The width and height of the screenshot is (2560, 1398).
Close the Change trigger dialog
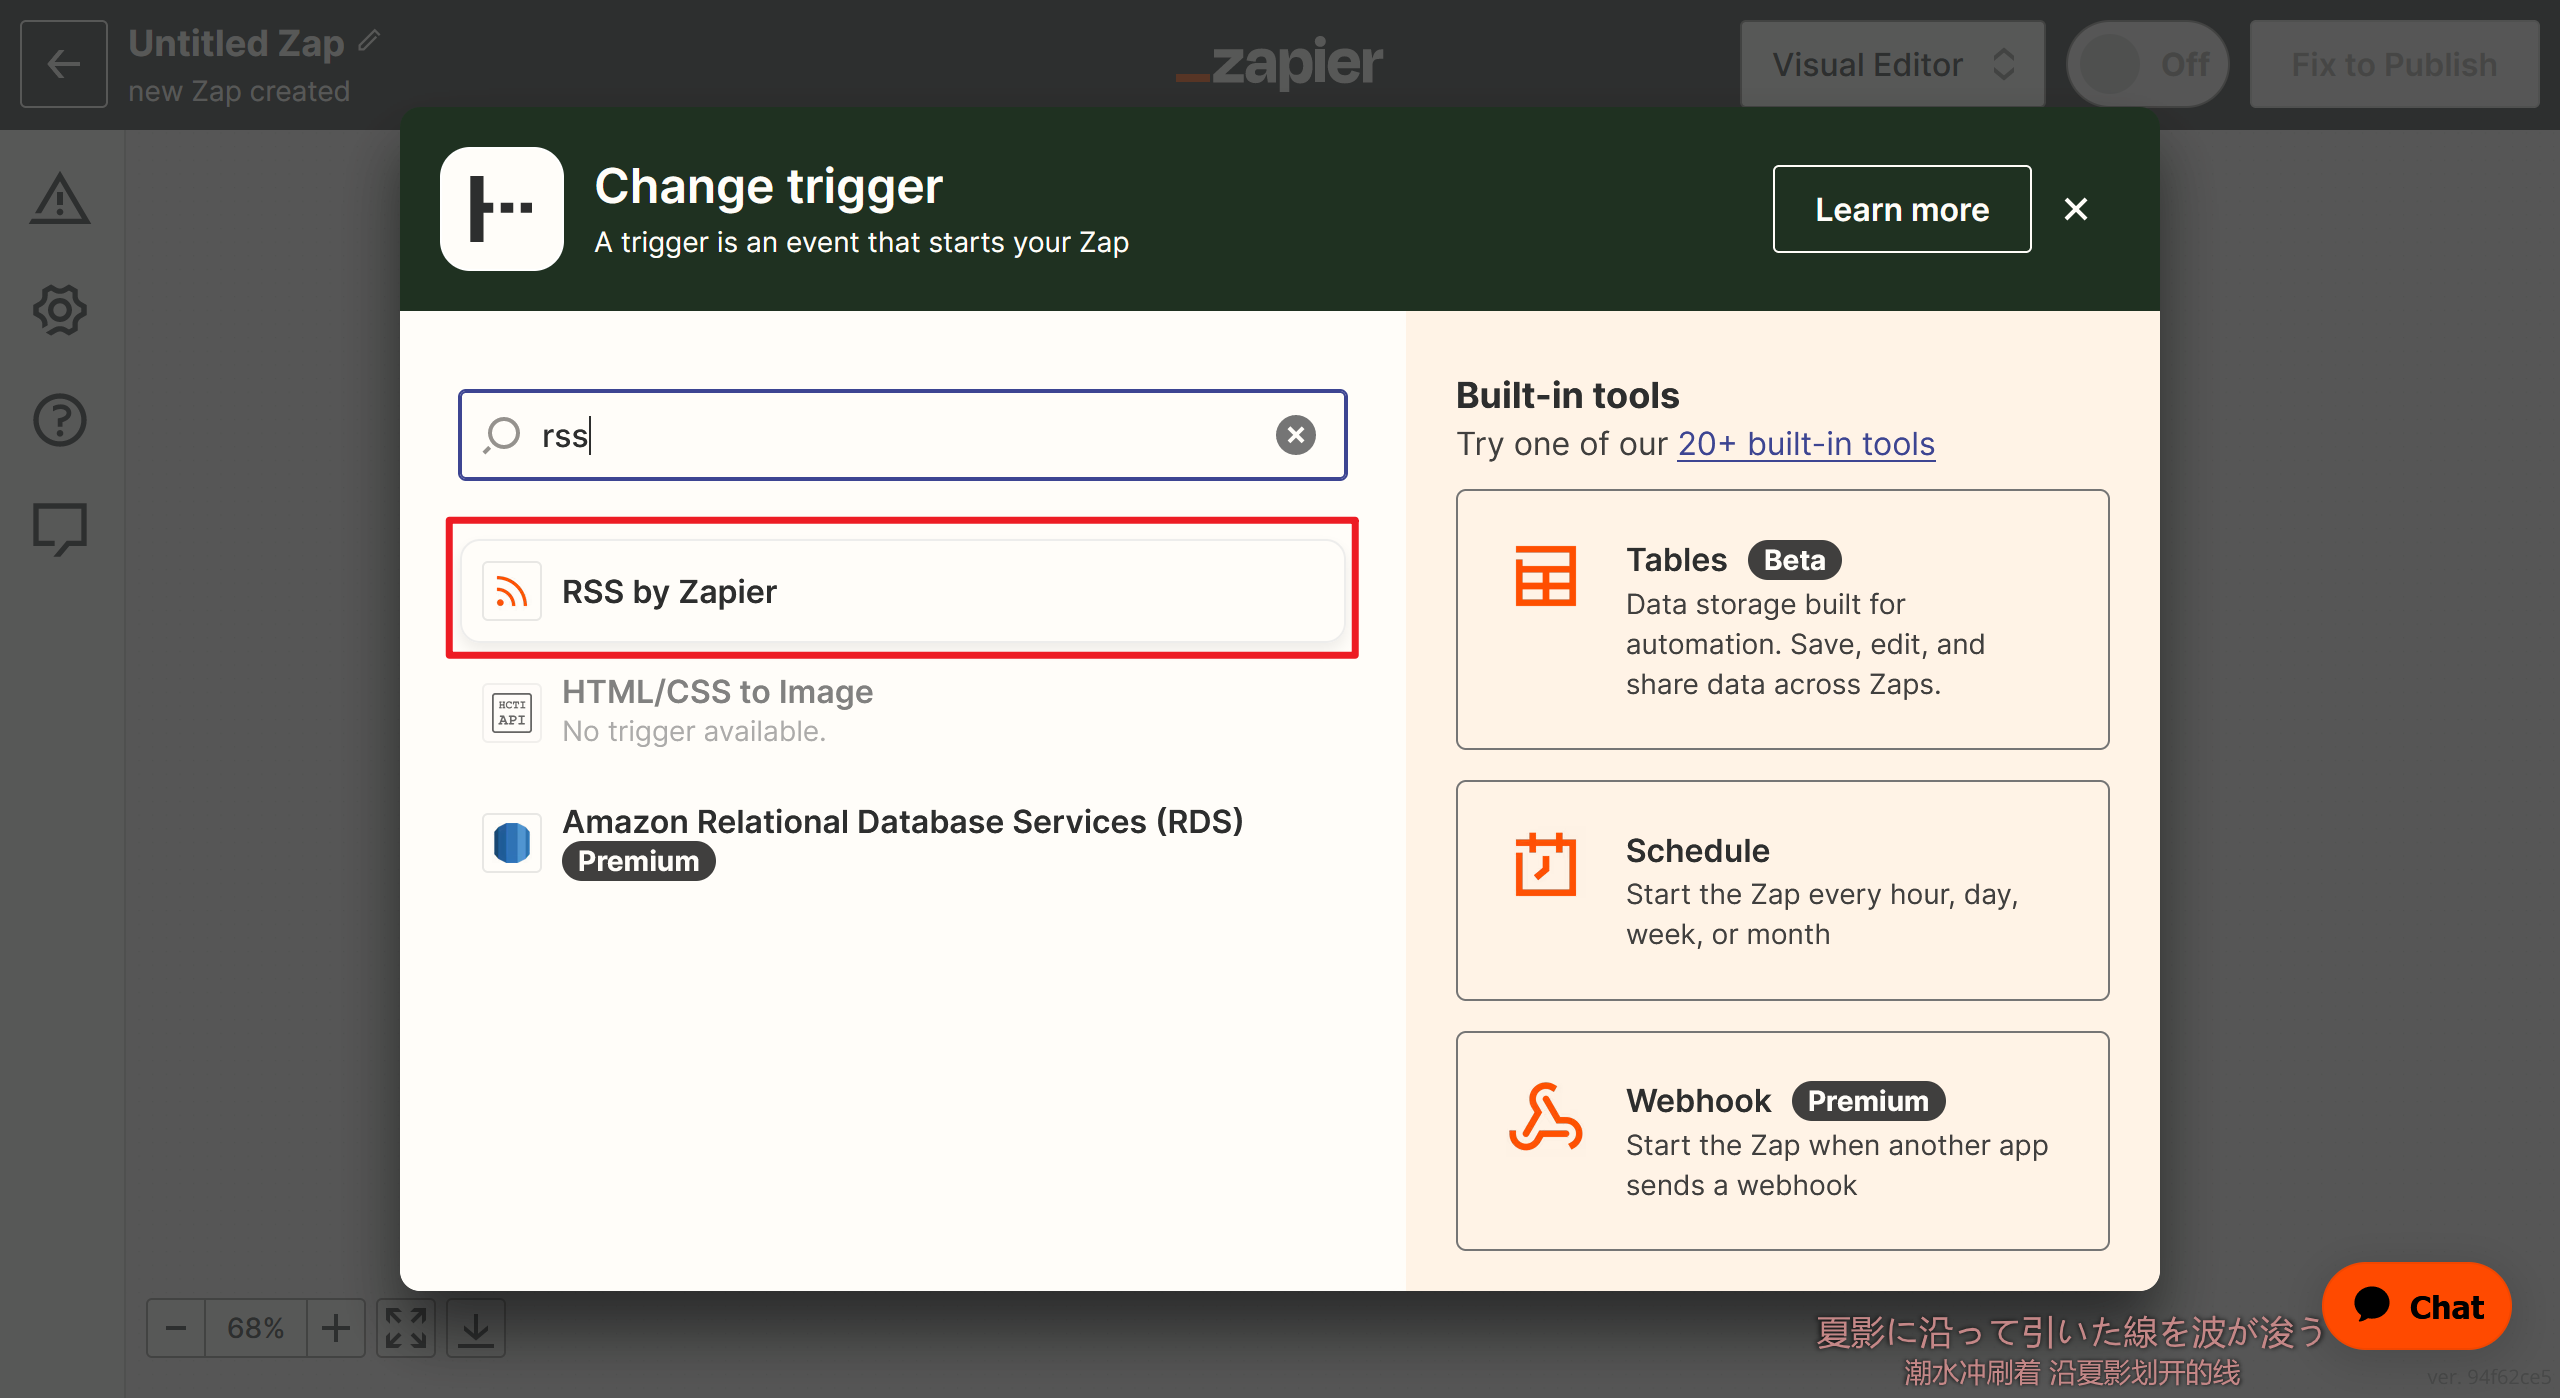point(2076,209)
